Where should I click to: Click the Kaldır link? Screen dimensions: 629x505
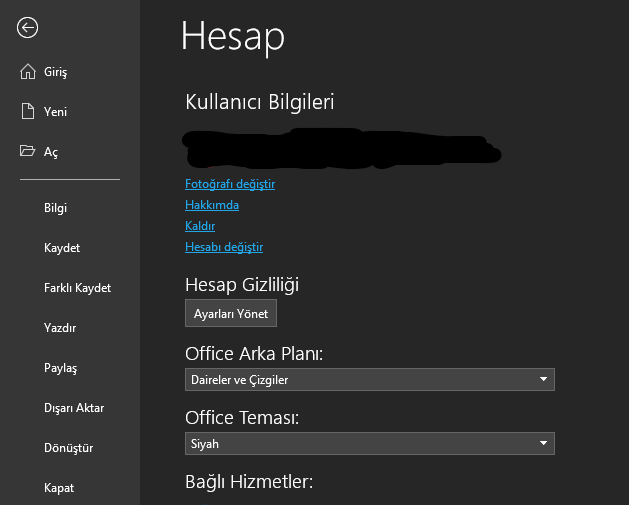[200, 226]
